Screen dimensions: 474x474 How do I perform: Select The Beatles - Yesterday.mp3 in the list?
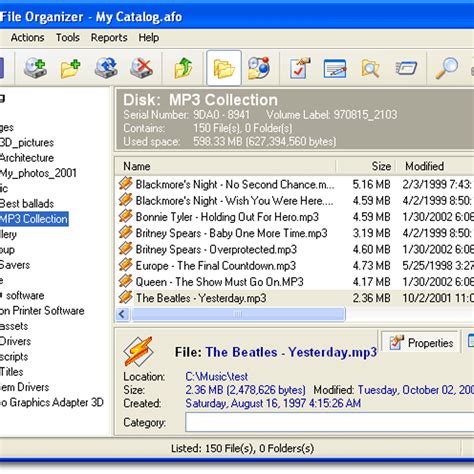tap(201, 298)
